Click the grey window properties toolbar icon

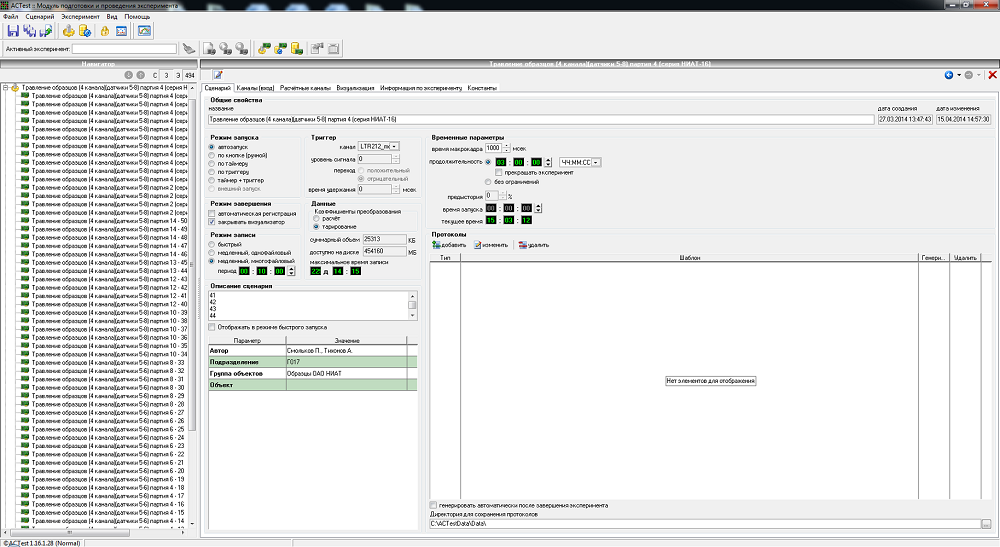317,48
